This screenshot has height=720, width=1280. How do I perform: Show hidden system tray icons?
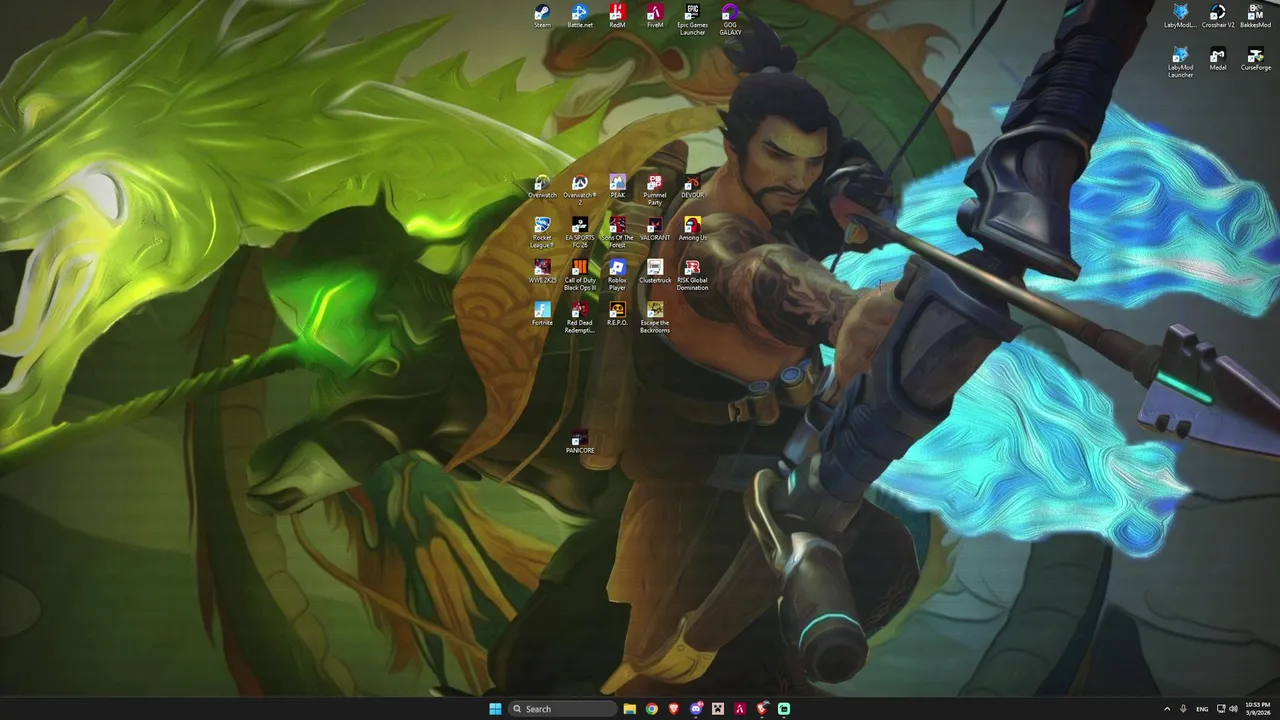point(1166,709)
